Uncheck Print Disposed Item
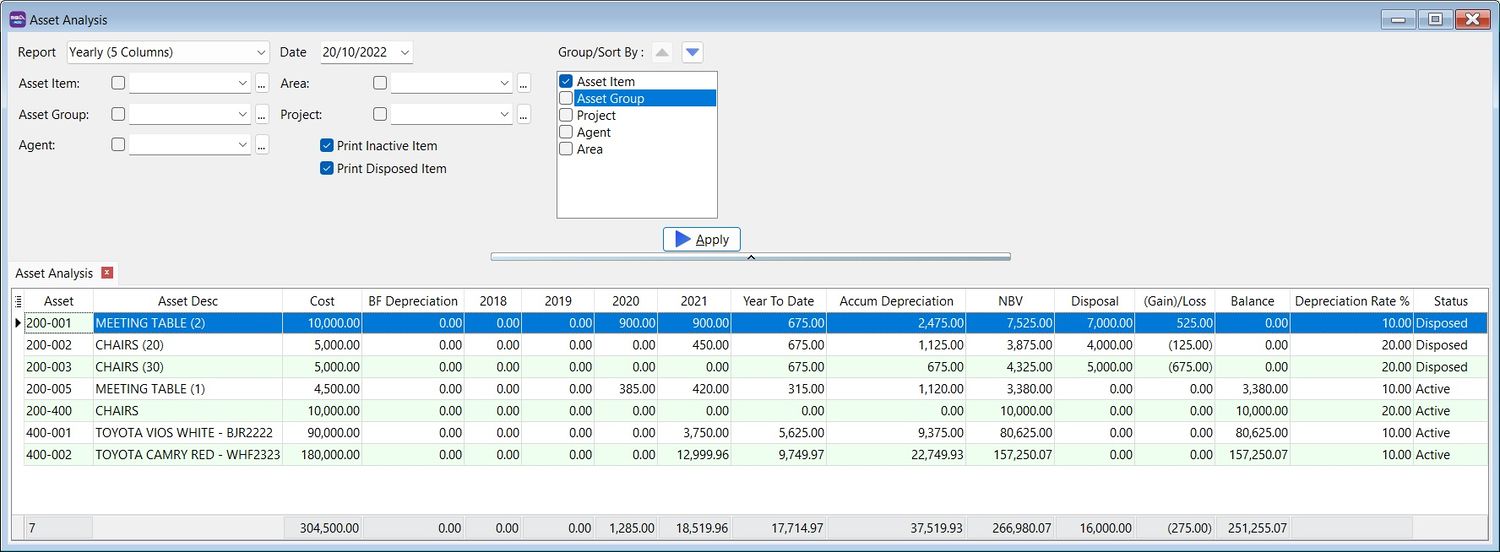 (x=326, y=169)
